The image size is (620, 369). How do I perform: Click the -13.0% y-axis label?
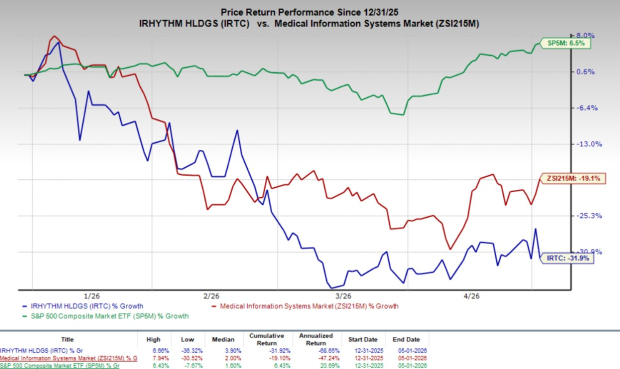tap(589, 144)
